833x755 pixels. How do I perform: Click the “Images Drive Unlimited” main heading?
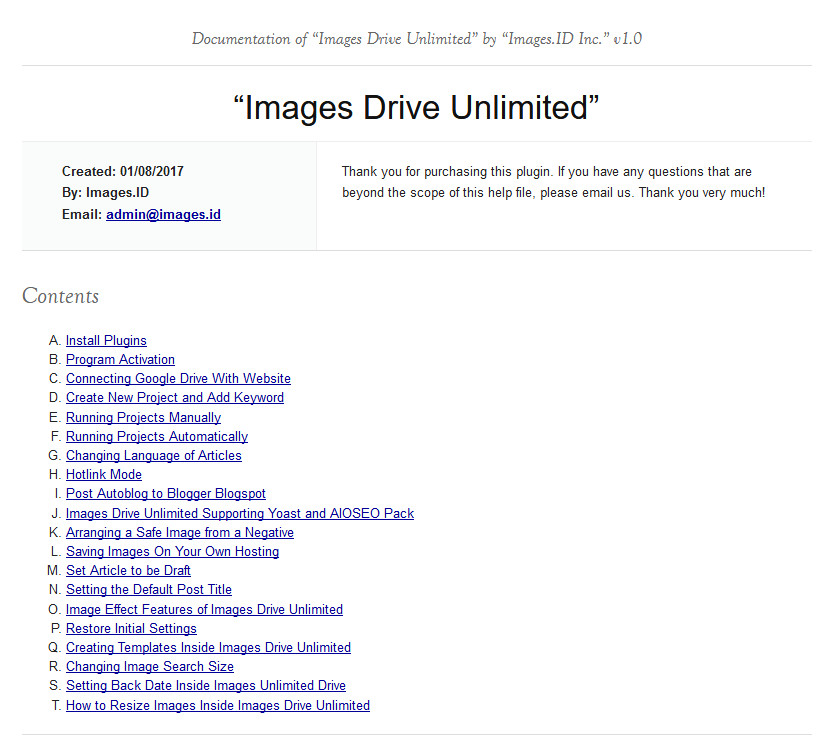click(416, 108)
